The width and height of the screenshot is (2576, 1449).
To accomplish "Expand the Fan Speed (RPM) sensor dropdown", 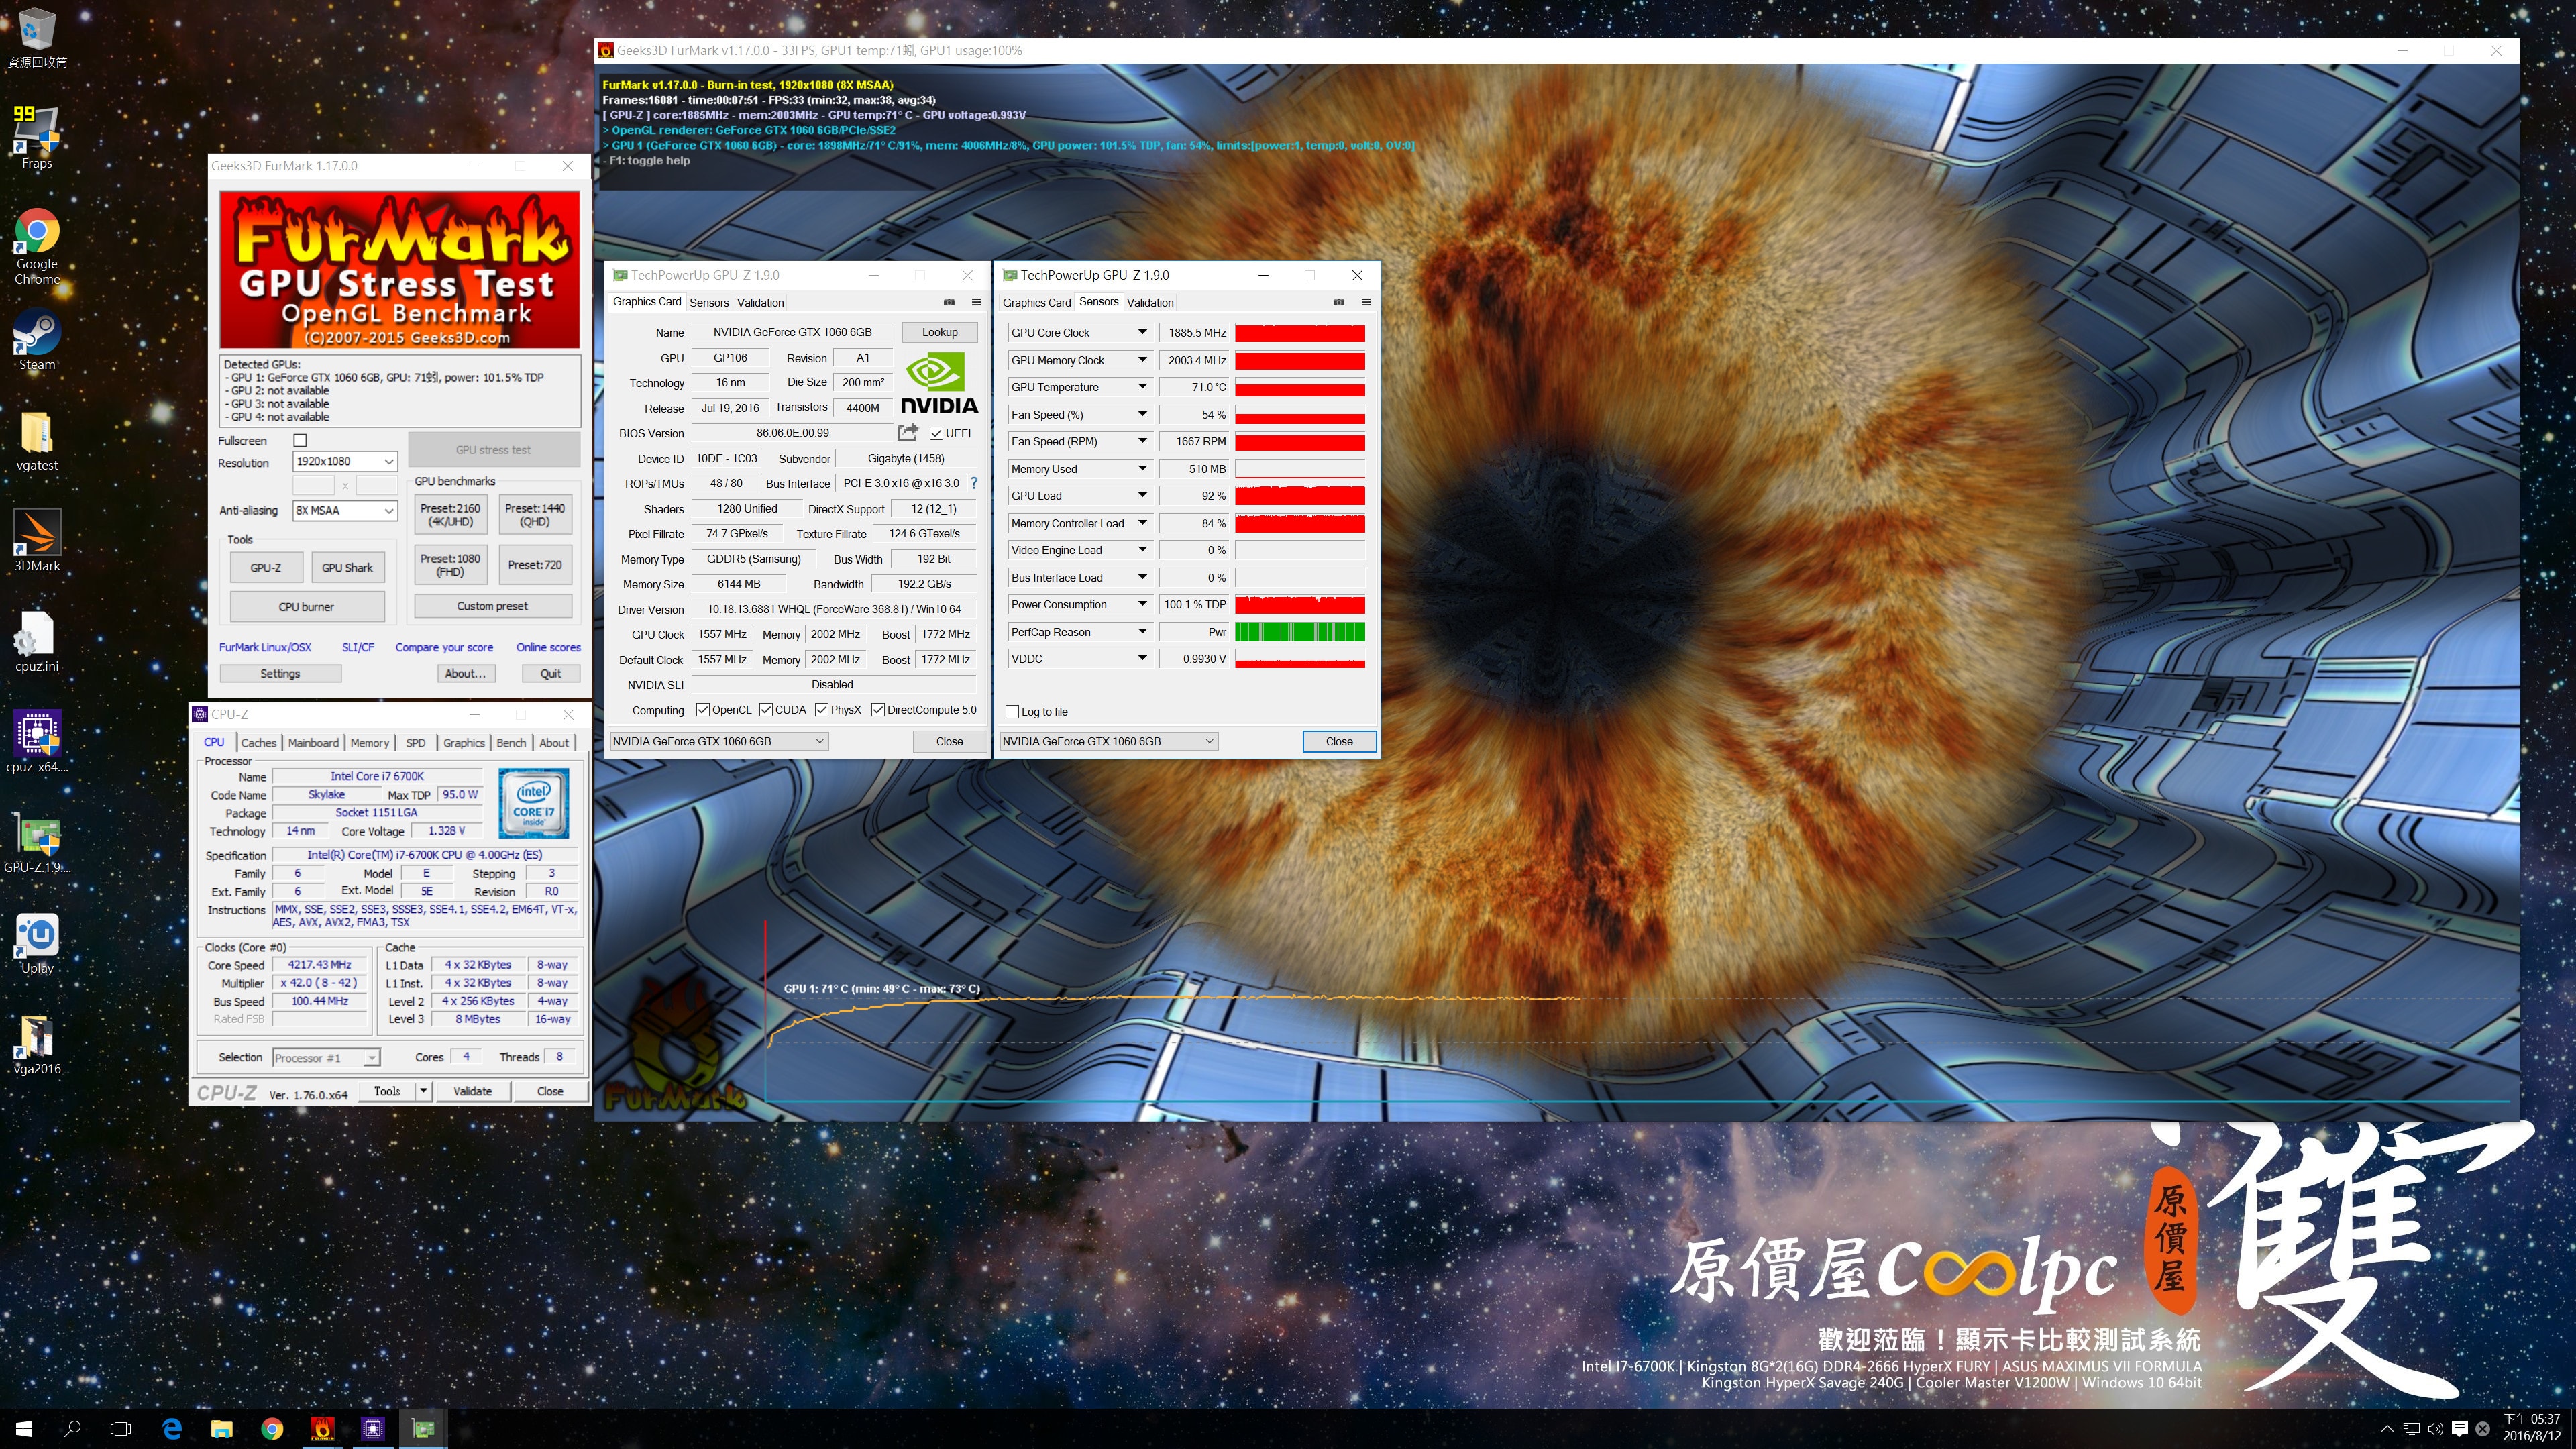I will click(1142, 441).
